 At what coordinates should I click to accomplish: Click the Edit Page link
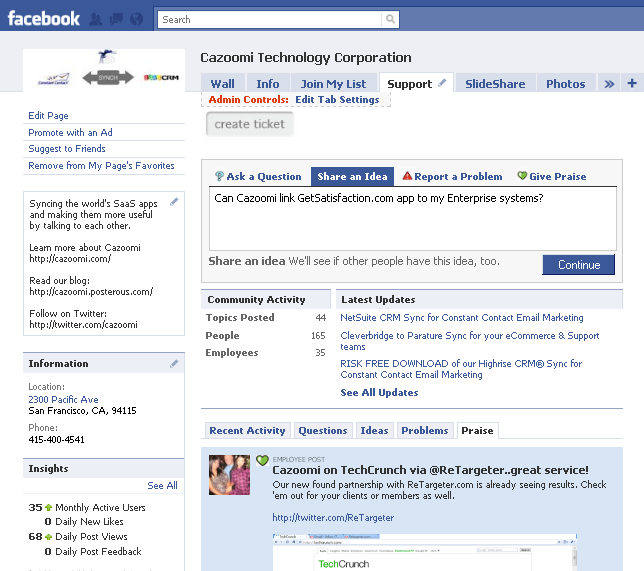(48, 115)
